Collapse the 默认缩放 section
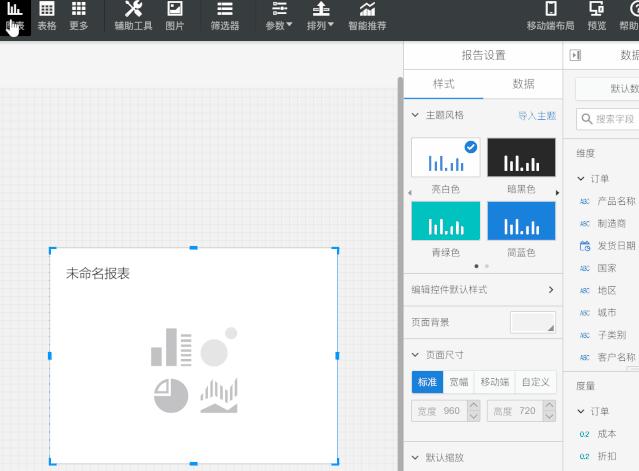 415,458
